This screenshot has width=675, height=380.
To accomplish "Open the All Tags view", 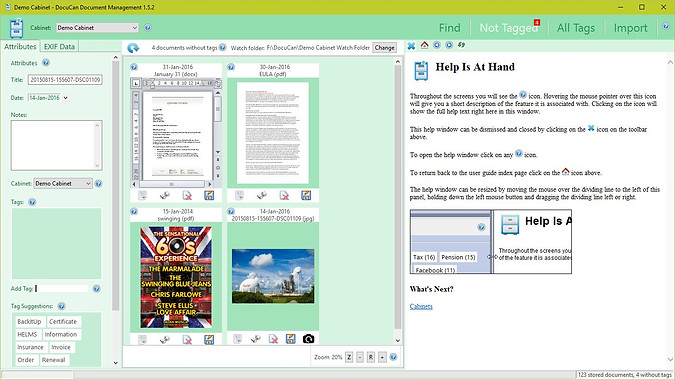I will [x=576, y=28].
